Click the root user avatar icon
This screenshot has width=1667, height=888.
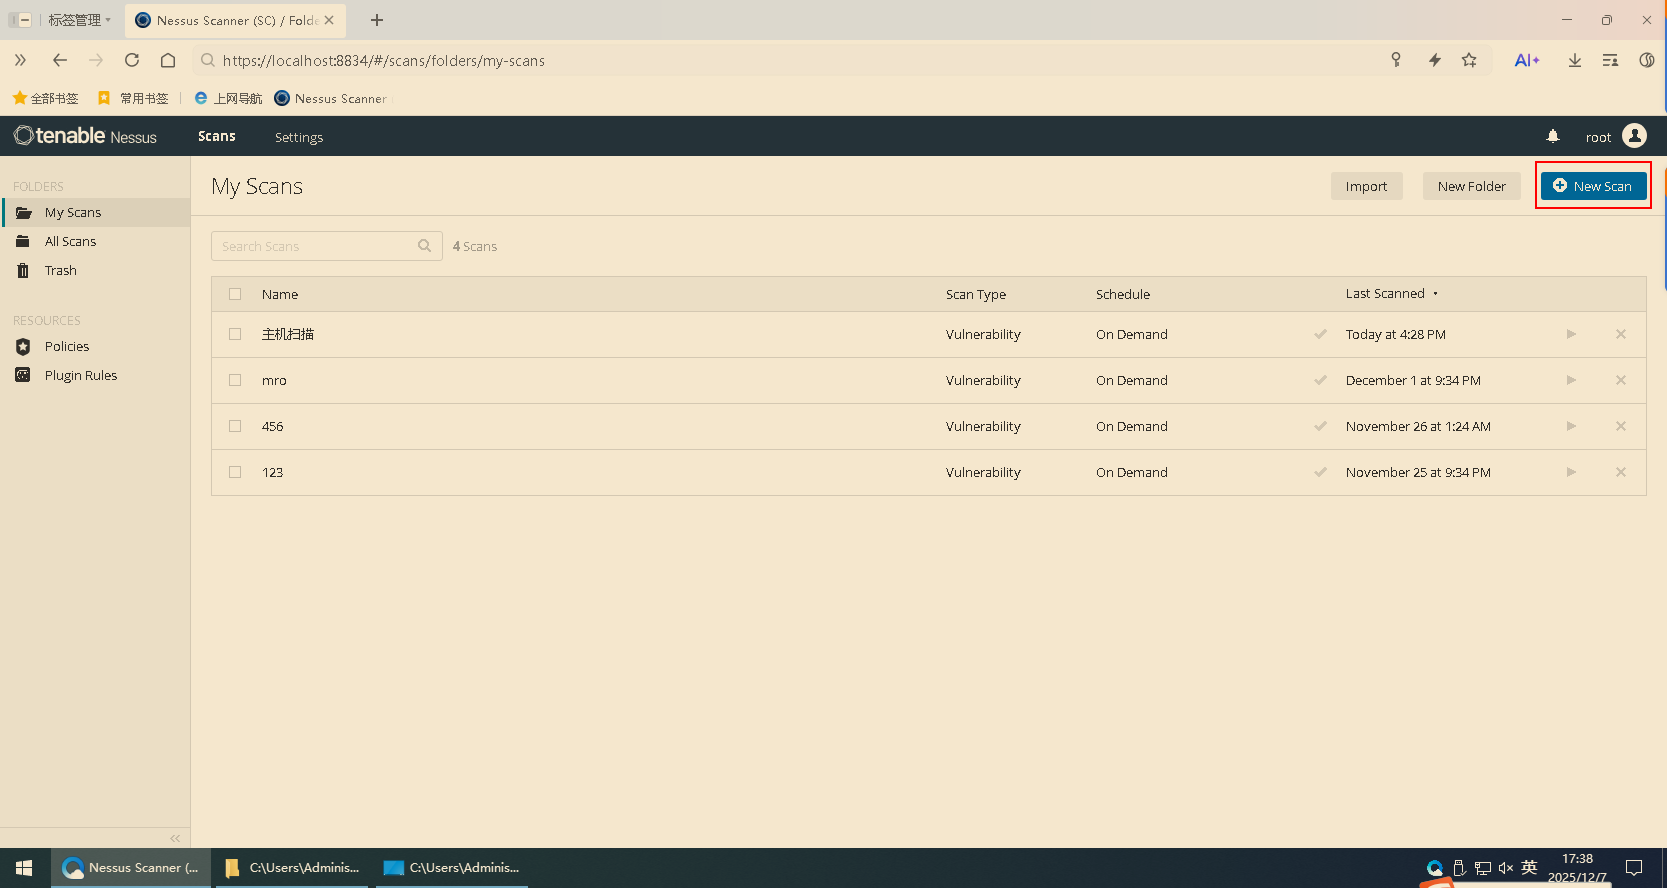[x=1634, y=136]
